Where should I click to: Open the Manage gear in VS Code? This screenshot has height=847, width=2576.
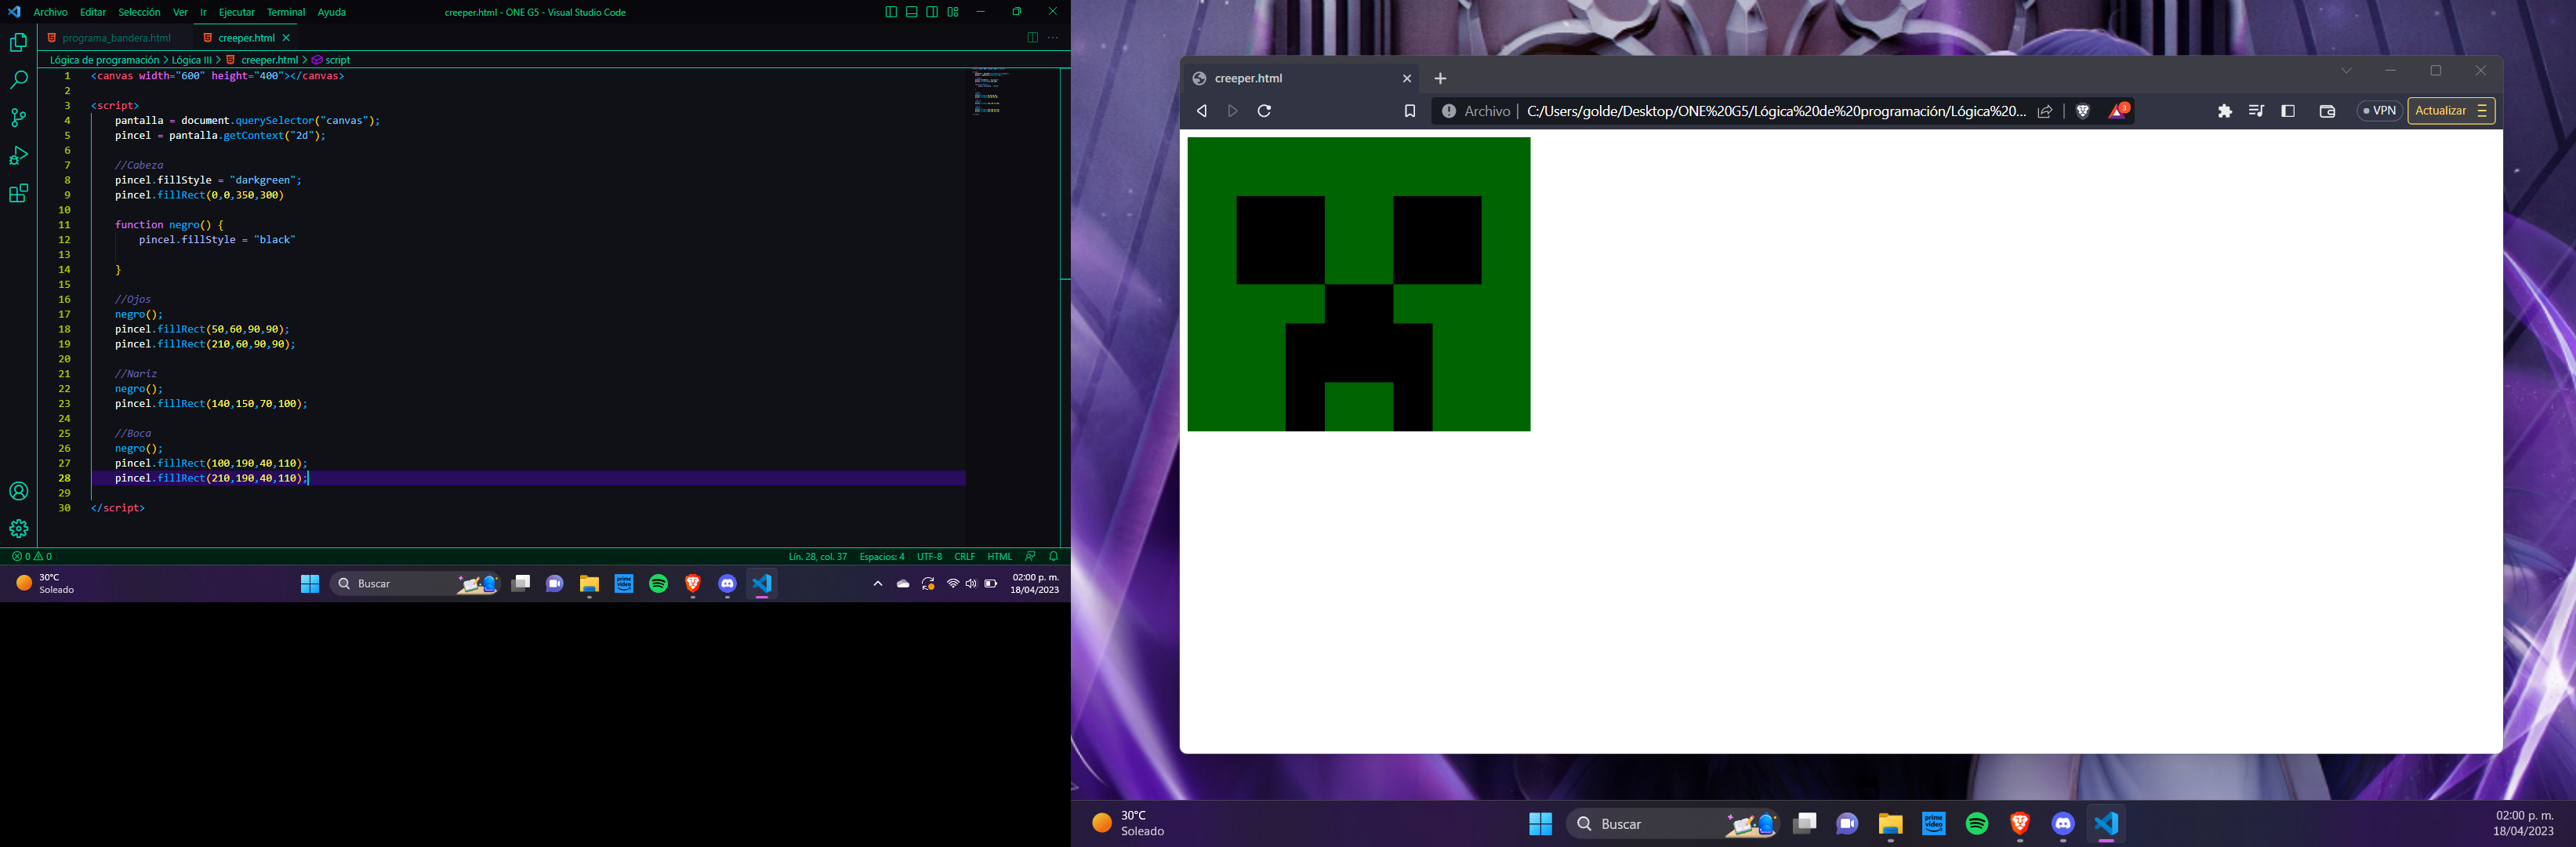tap(18, 529)
